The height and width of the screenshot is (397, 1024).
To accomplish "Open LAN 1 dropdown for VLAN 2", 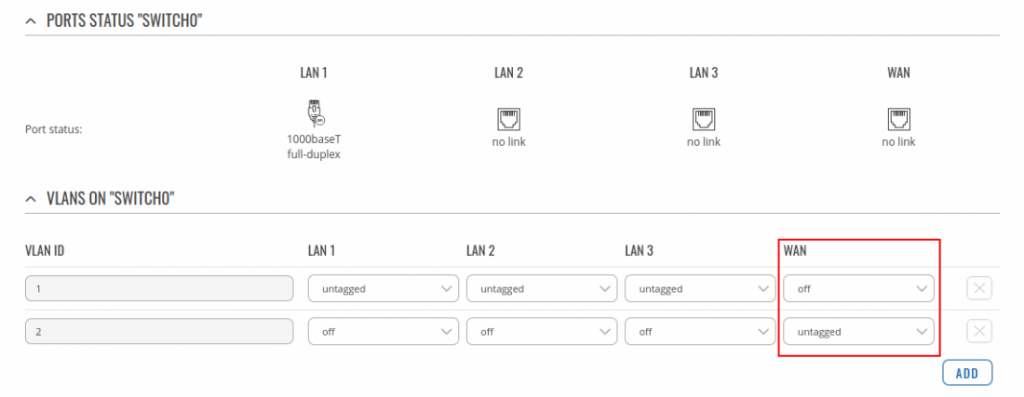I will [x=383, y=332].
